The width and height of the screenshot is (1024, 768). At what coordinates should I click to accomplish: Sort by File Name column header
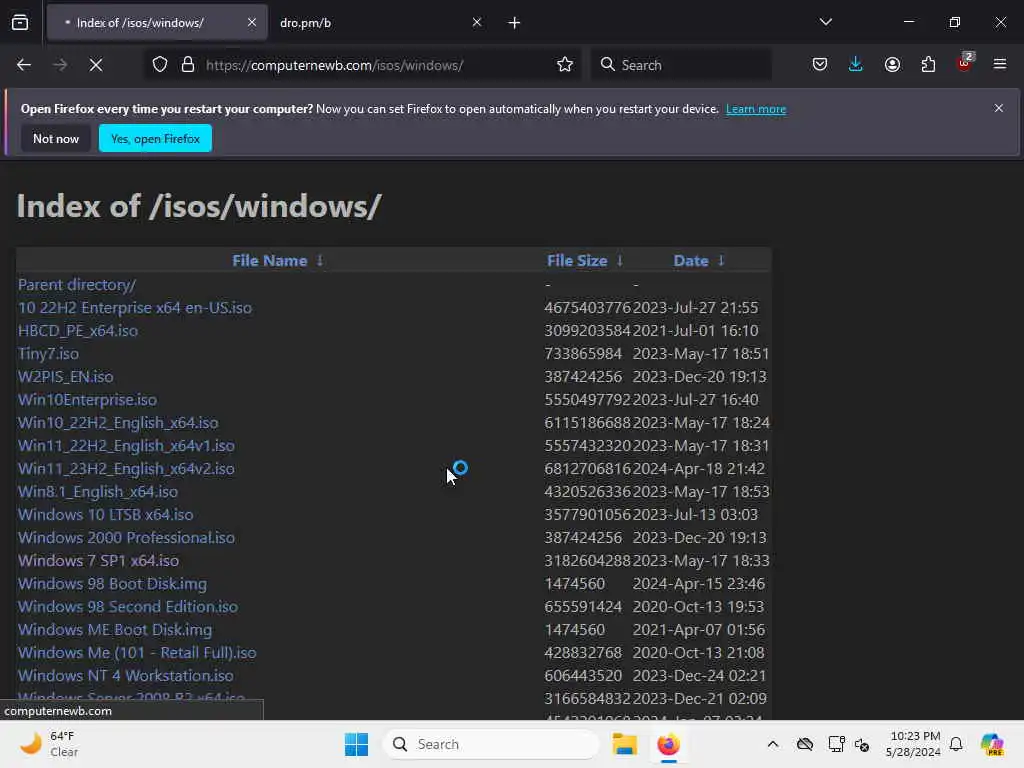click(x=270, y=261)
